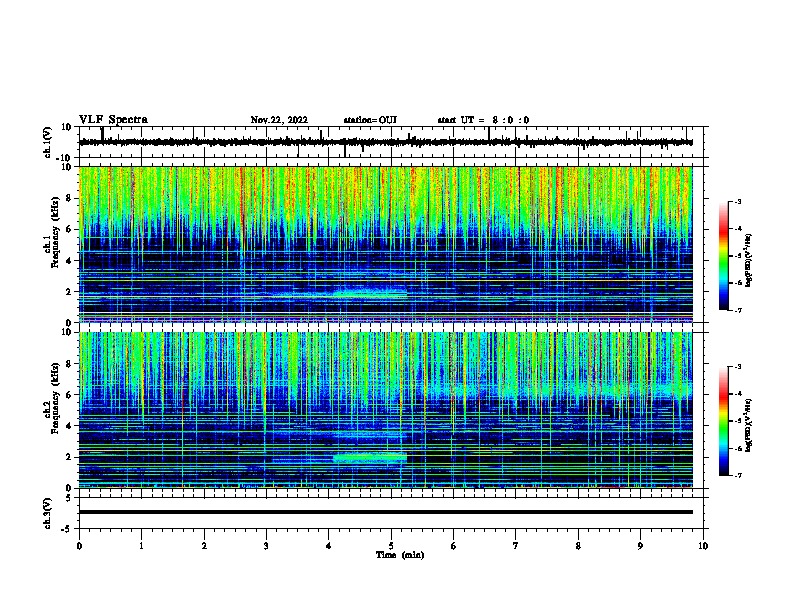Click the ch.1 color scale bar
Viewport: 792px width, 612px height.
(724, 256)
